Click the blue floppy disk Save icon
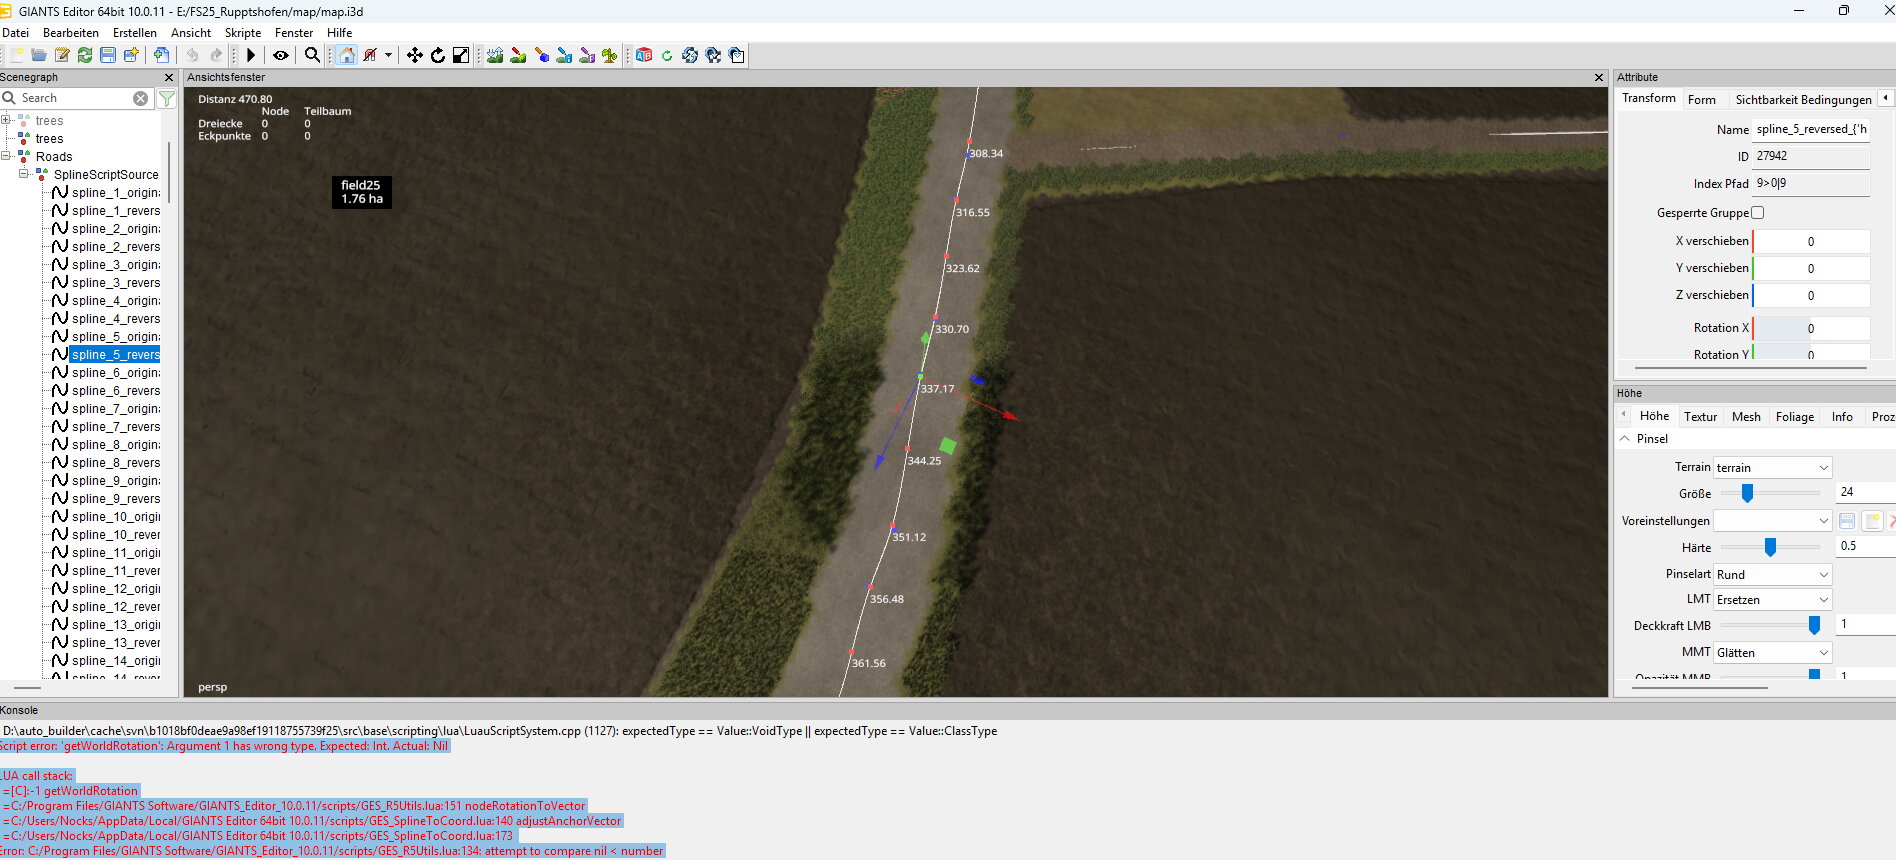The width and height of the screenshot is (1896, 860). [x=108, y=55]
